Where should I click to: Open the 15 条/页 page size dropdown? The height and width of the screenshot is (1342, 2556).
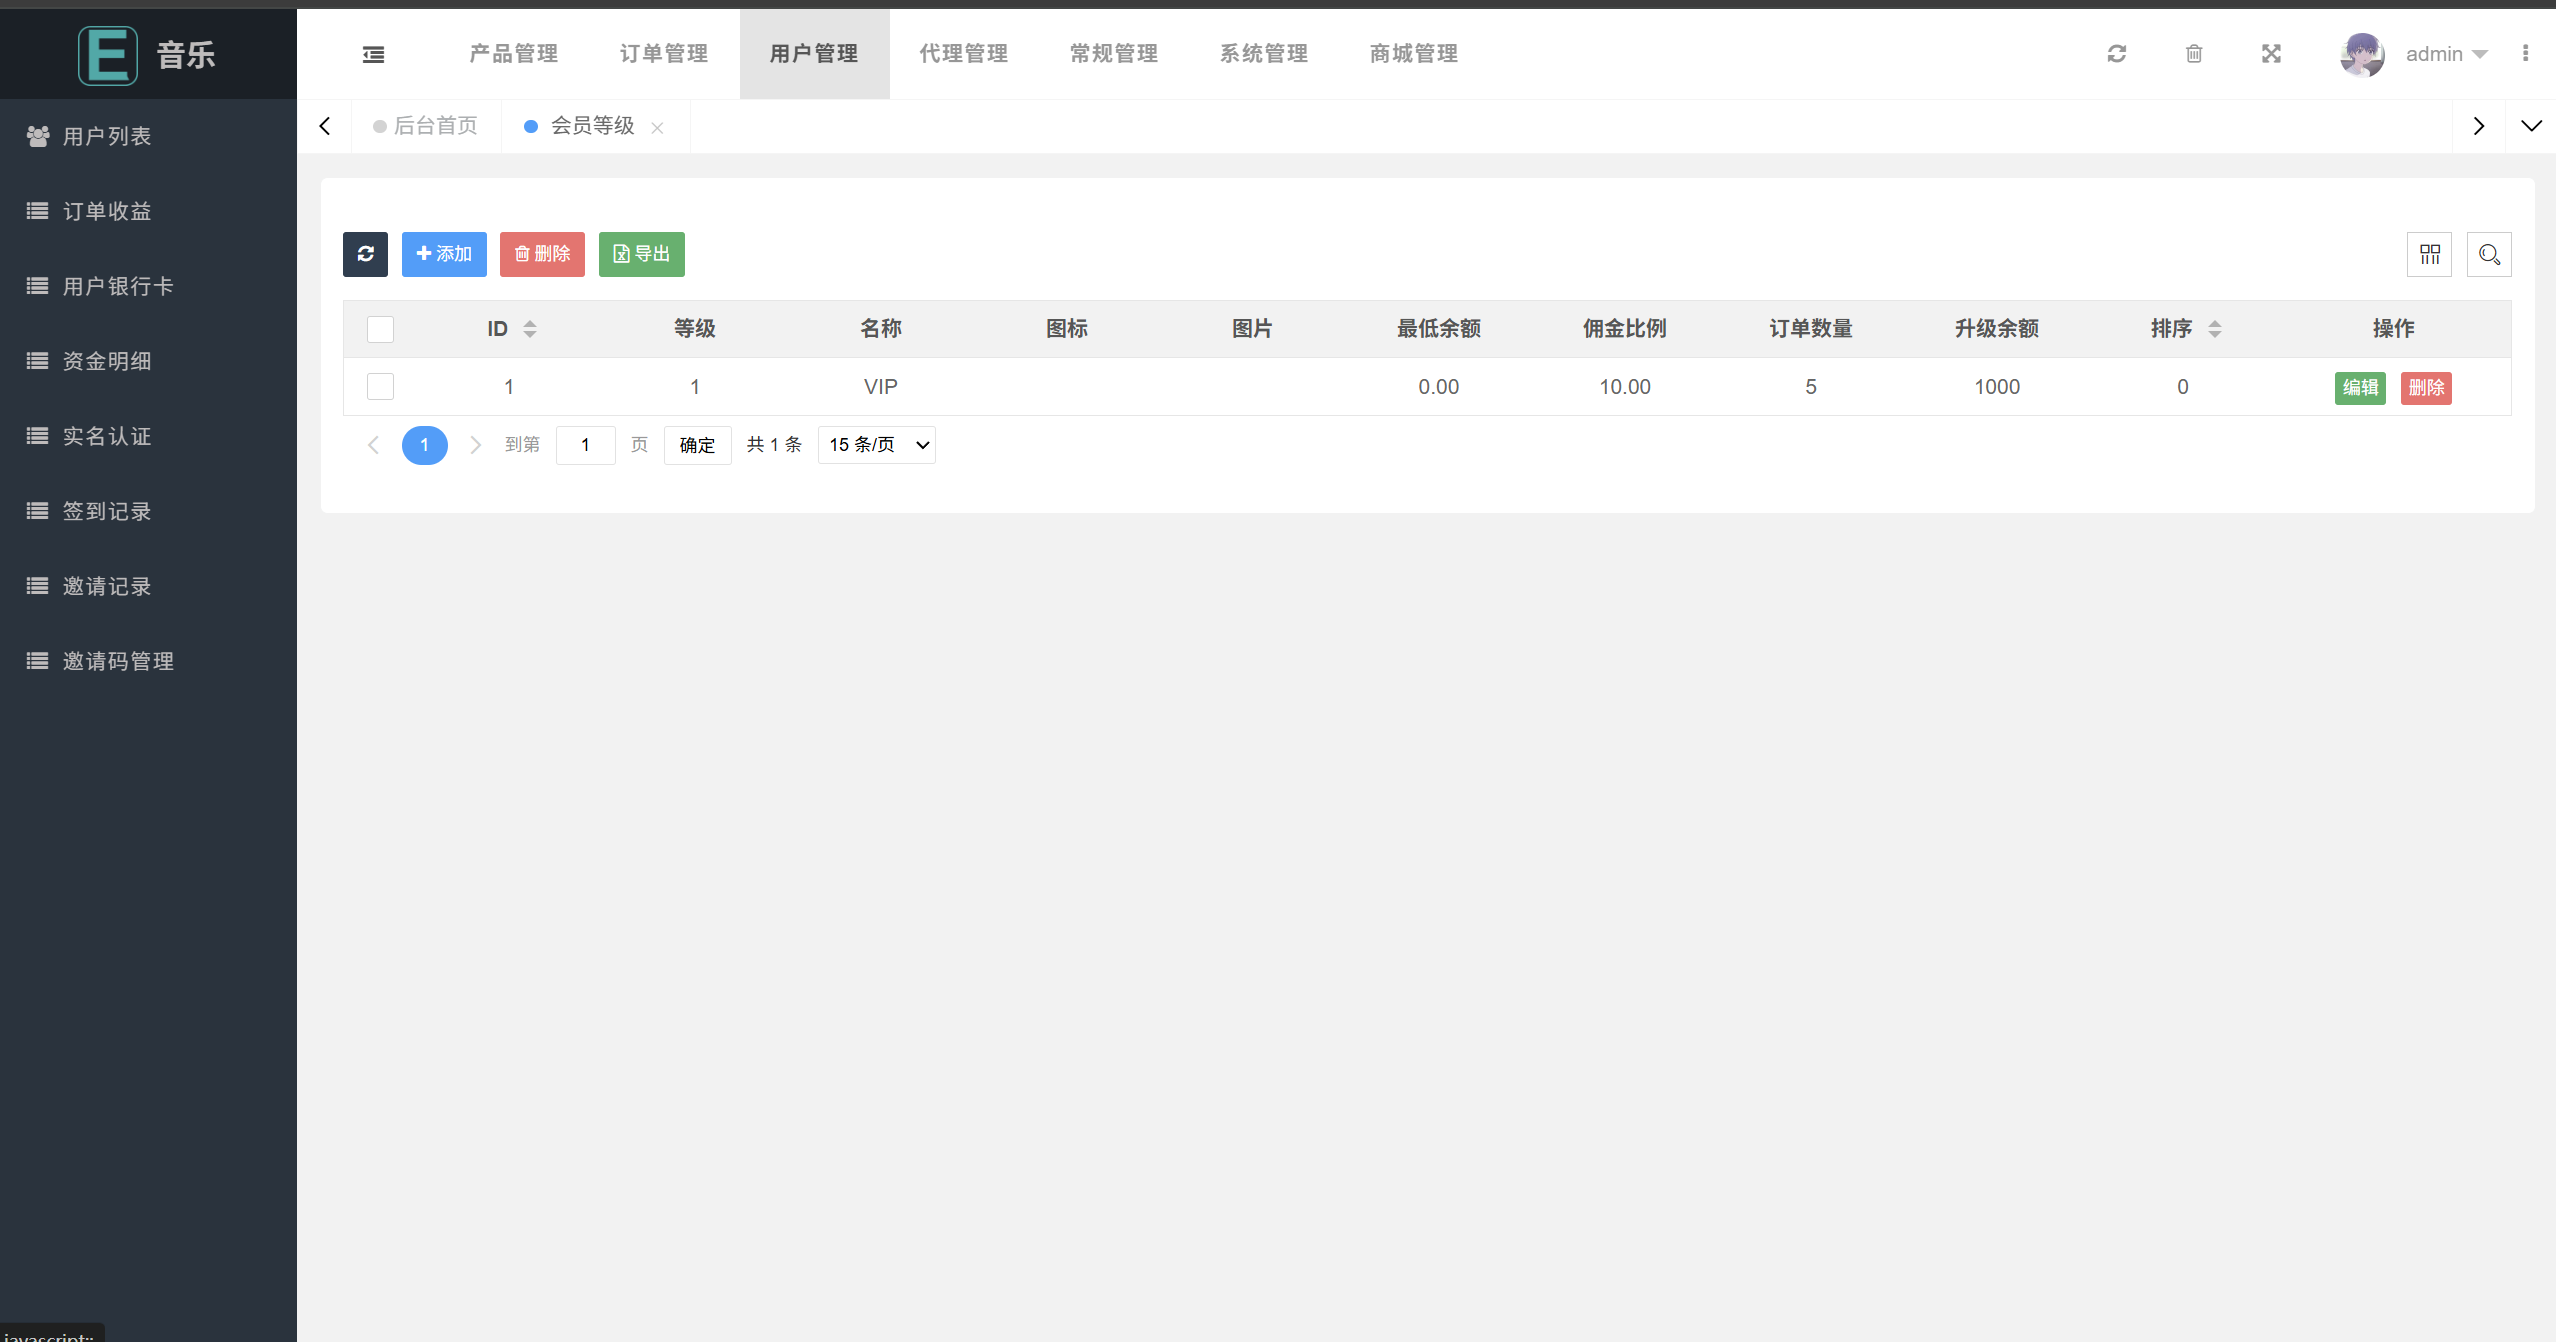click(x=877, y=445)
